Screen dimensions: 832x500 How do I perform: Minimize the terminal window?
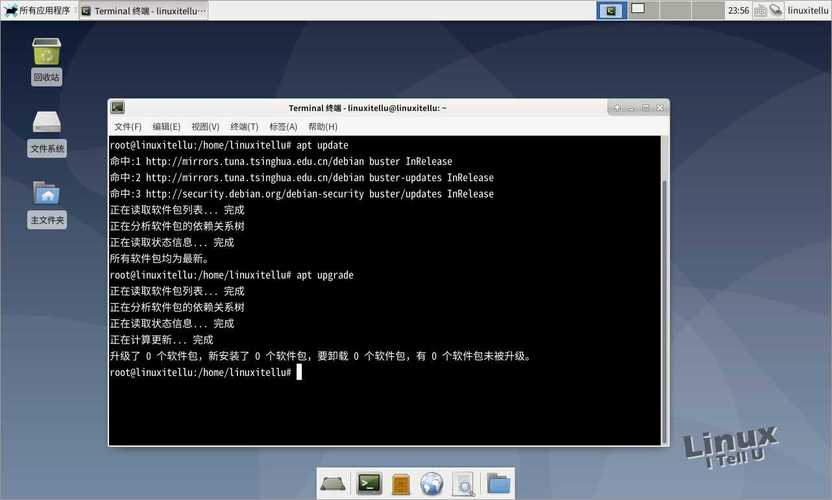tap(631, 108)
